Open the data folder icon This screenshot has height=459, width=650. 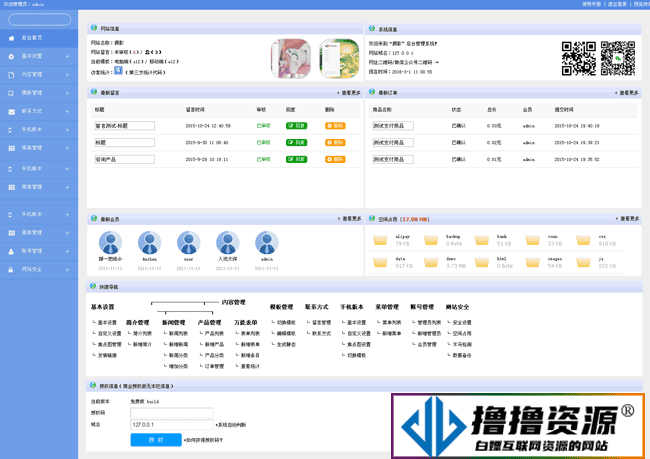380,262
